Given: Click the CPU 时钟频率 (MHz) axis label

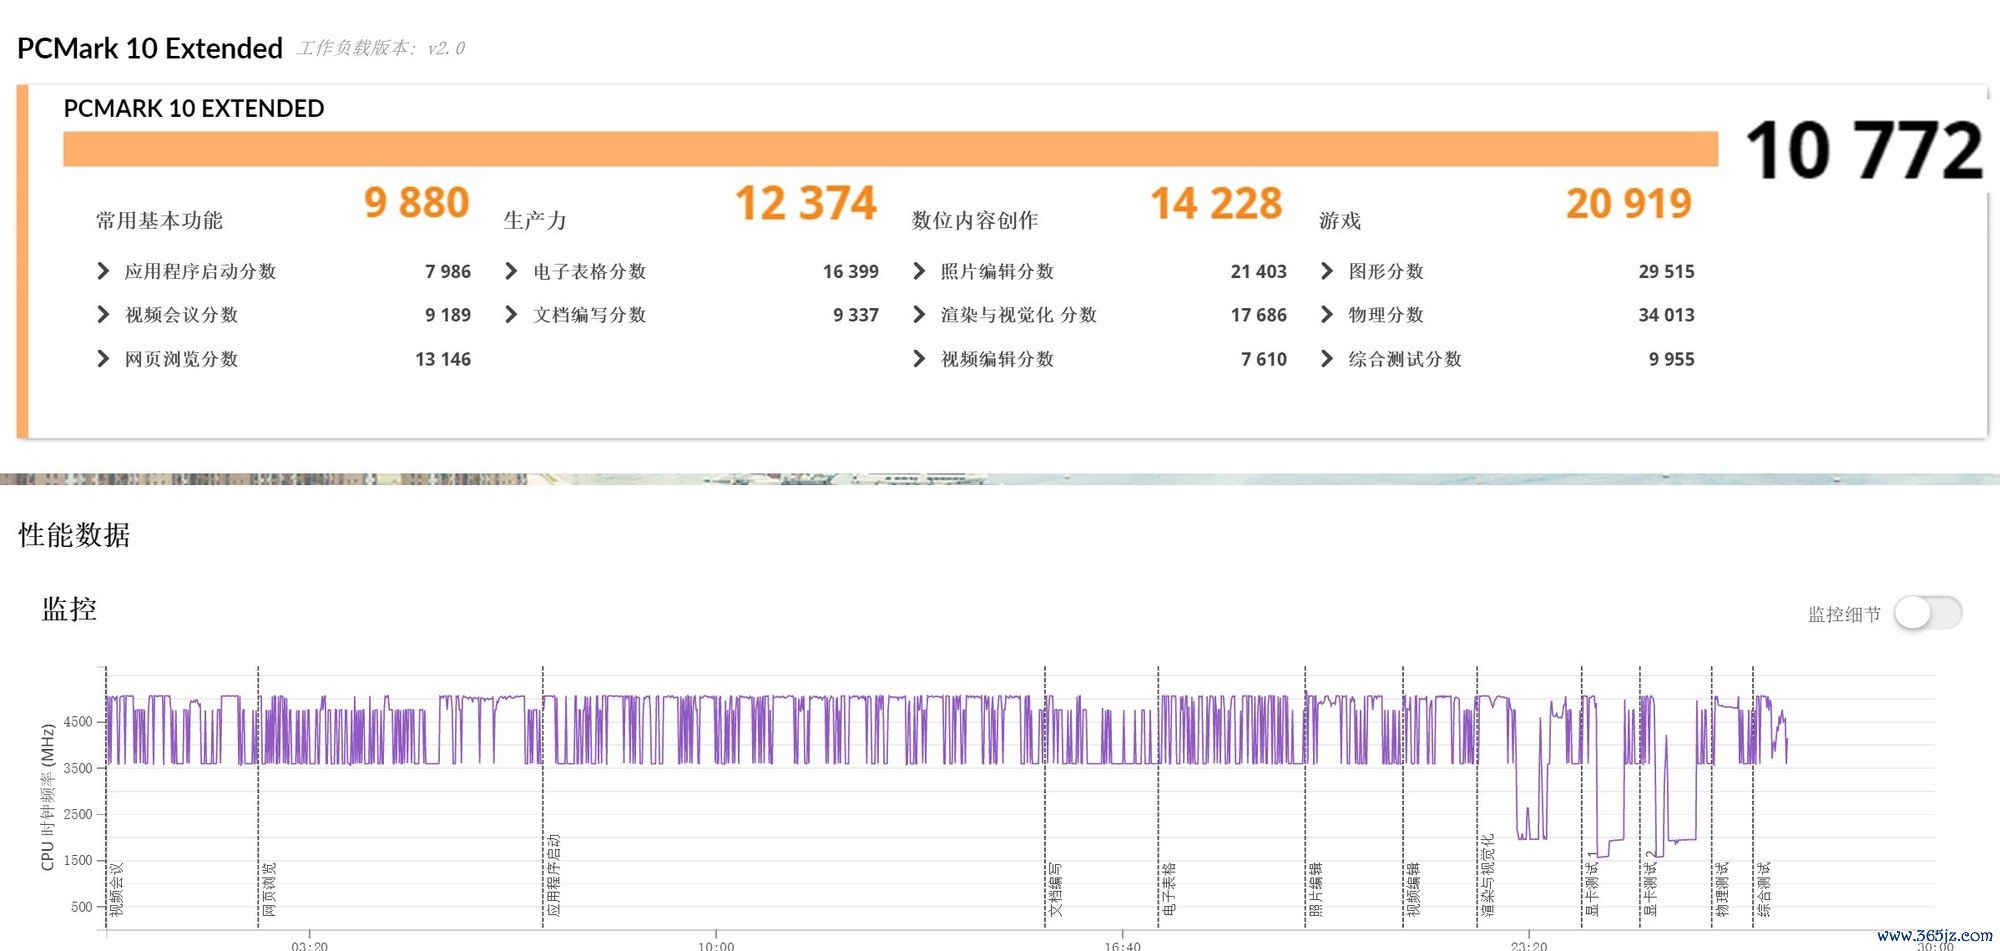Looking at the screenshot, I should 47,797.
